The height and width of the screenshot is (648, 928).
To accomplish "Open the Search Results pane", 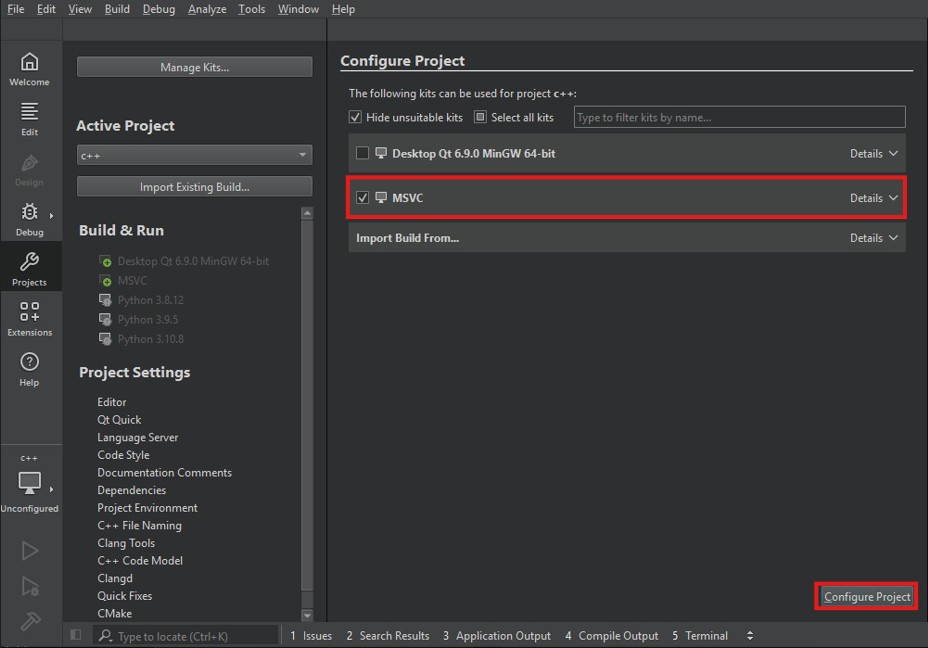I will click(x=388, y=636).
